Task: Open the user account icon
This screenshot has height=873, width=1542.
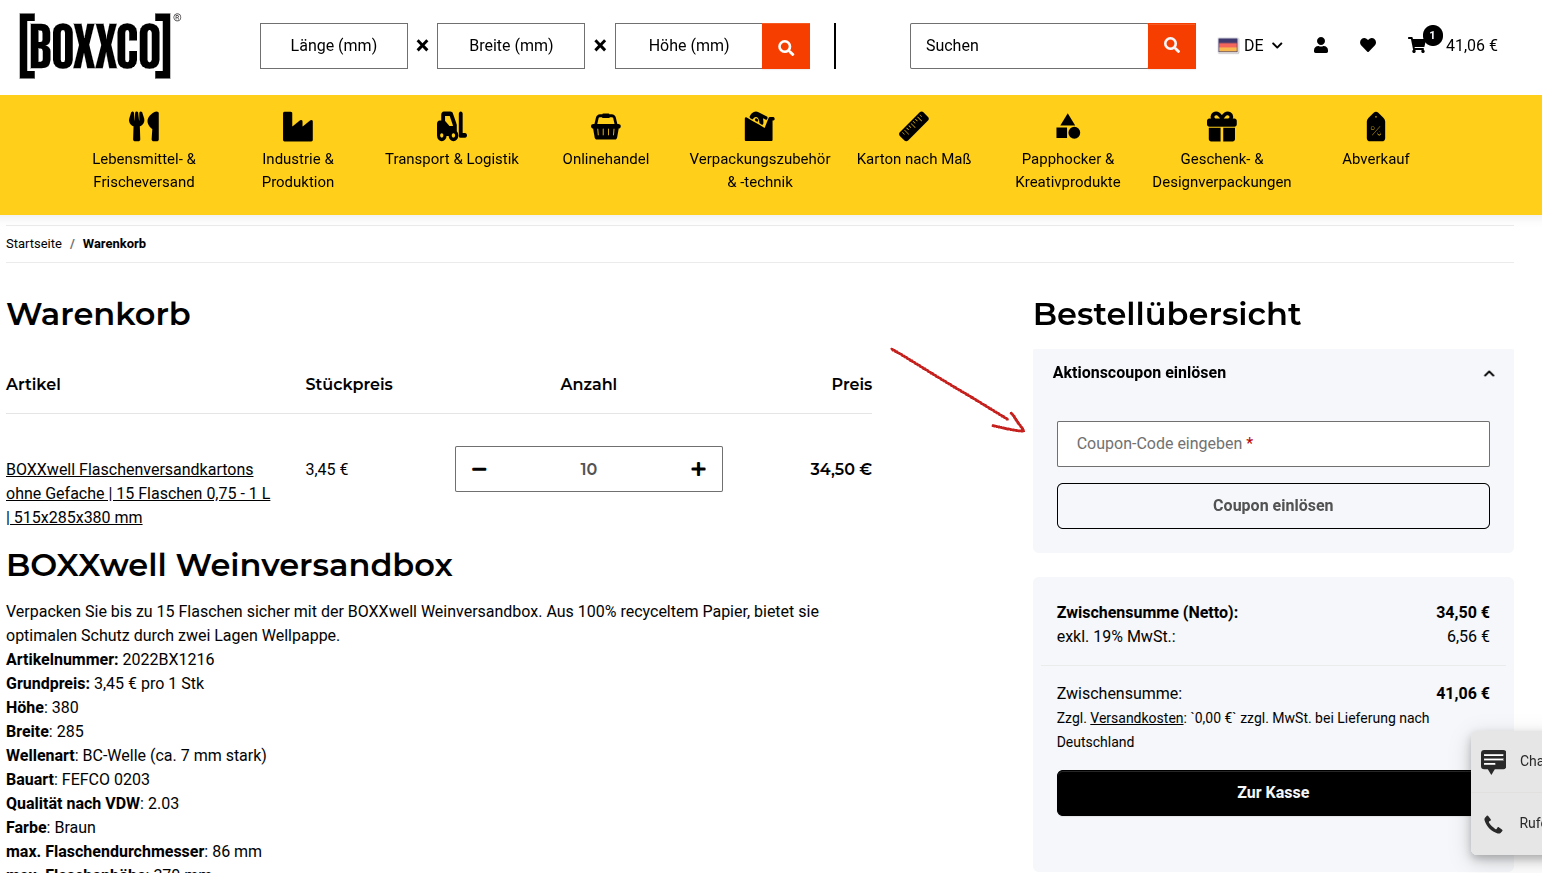Action: [1321, 45]
